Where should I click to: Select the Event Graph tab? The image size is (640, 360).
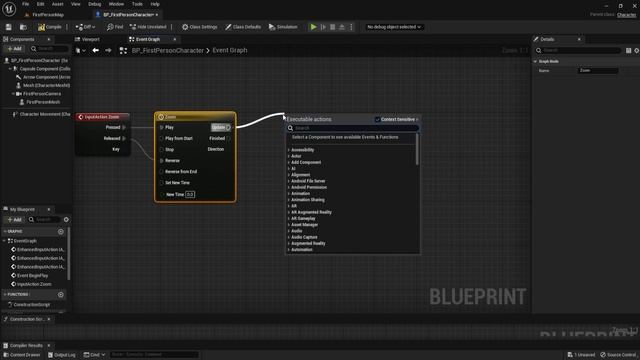pos(148,39)
